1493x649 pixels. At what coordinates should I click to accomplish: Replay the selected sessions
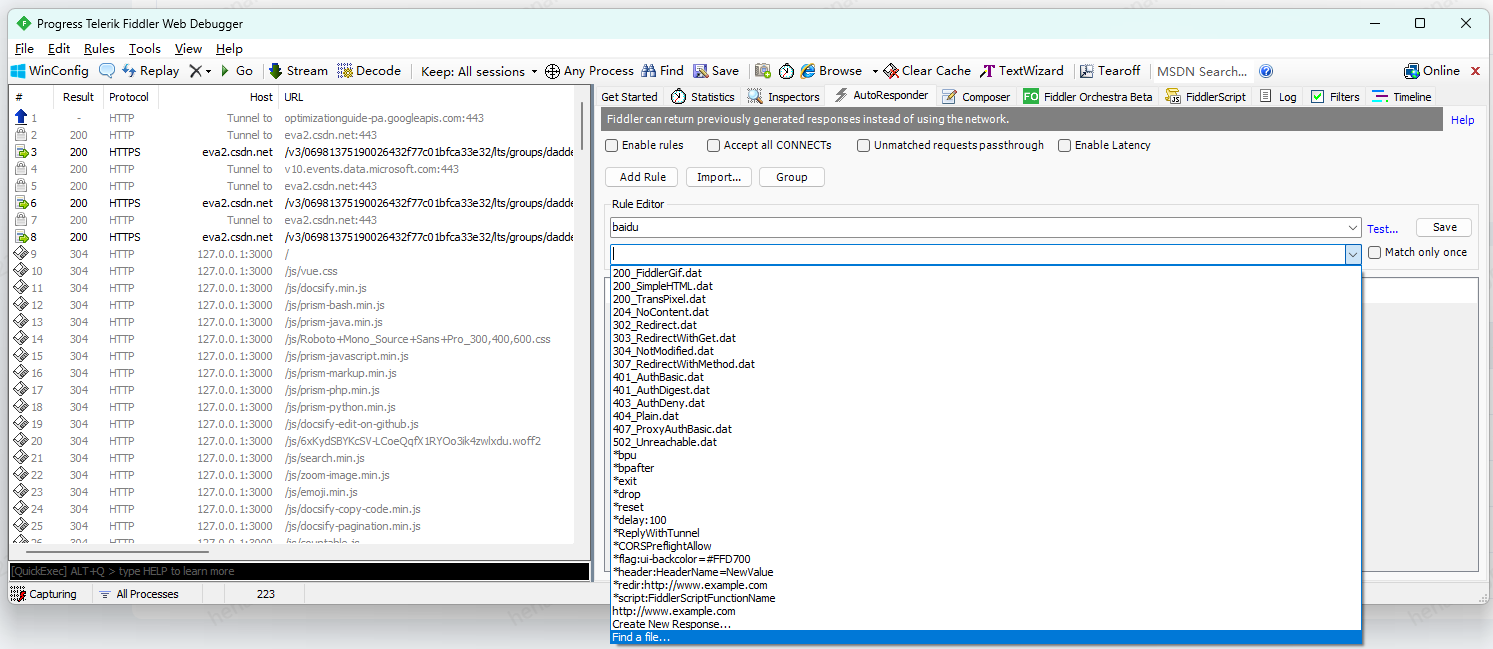(150, 71)
